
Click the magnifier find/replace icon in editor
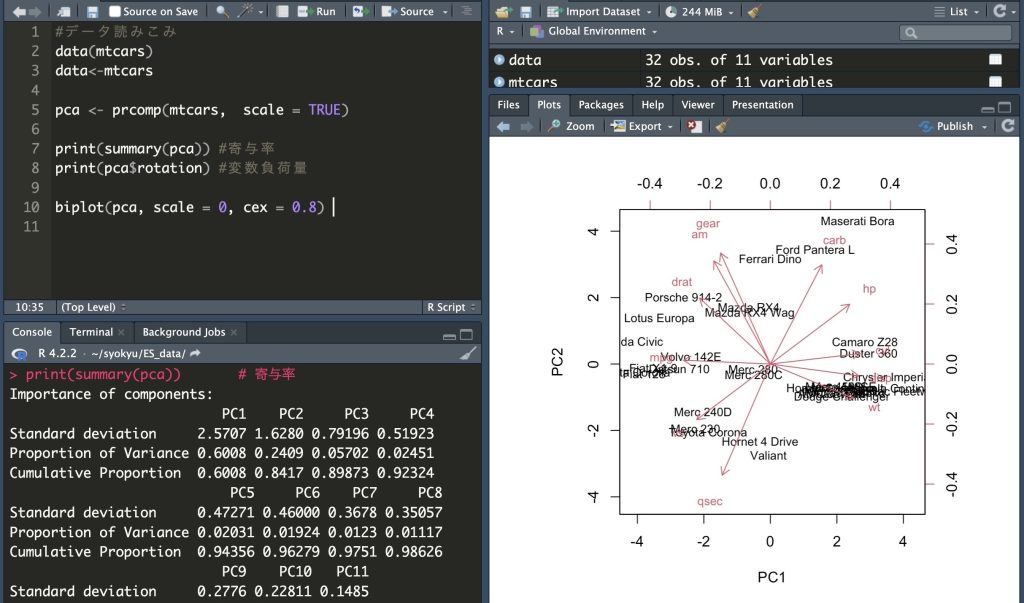pos(222,11)
